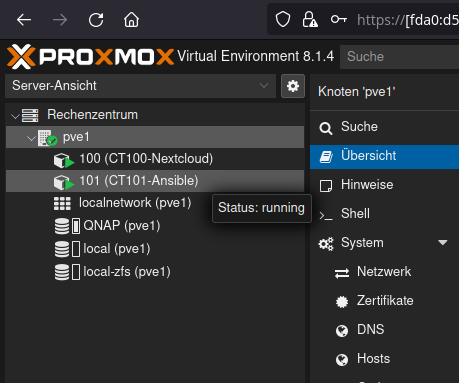
Task: Click the browser URL address field
Action: tap(407, 20)
